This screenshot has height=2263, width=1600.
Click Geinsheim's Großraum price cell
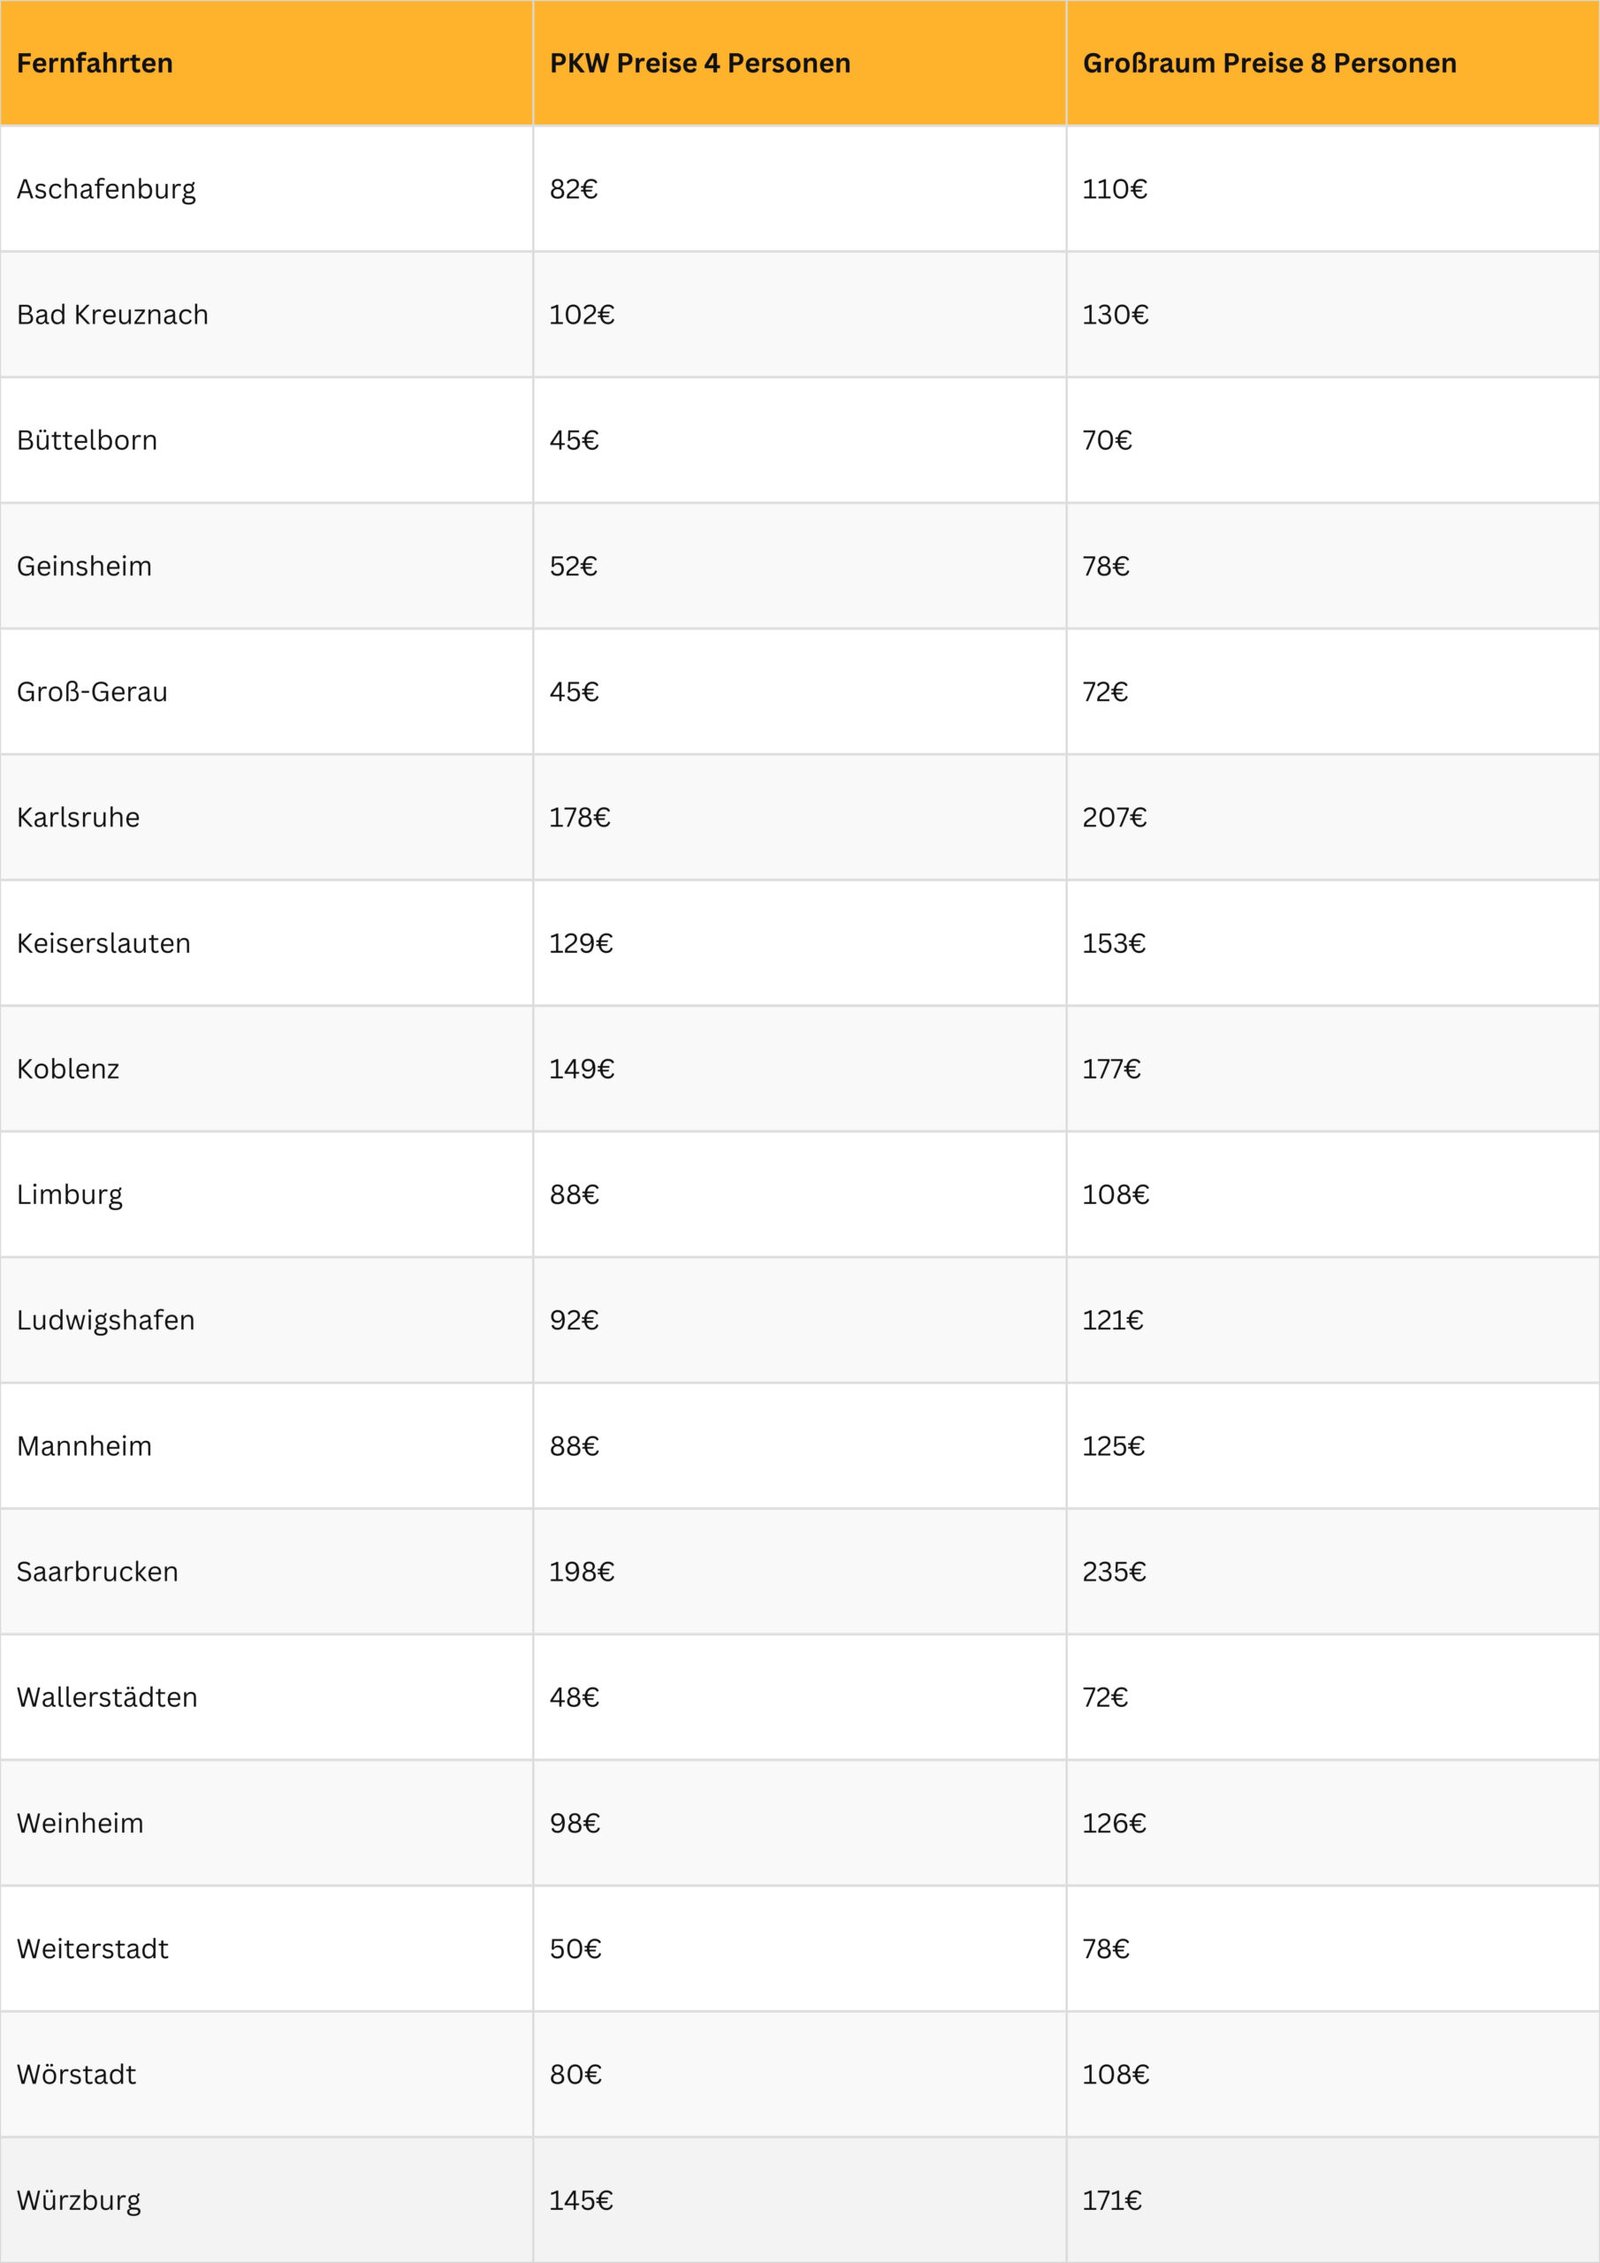1105,566
